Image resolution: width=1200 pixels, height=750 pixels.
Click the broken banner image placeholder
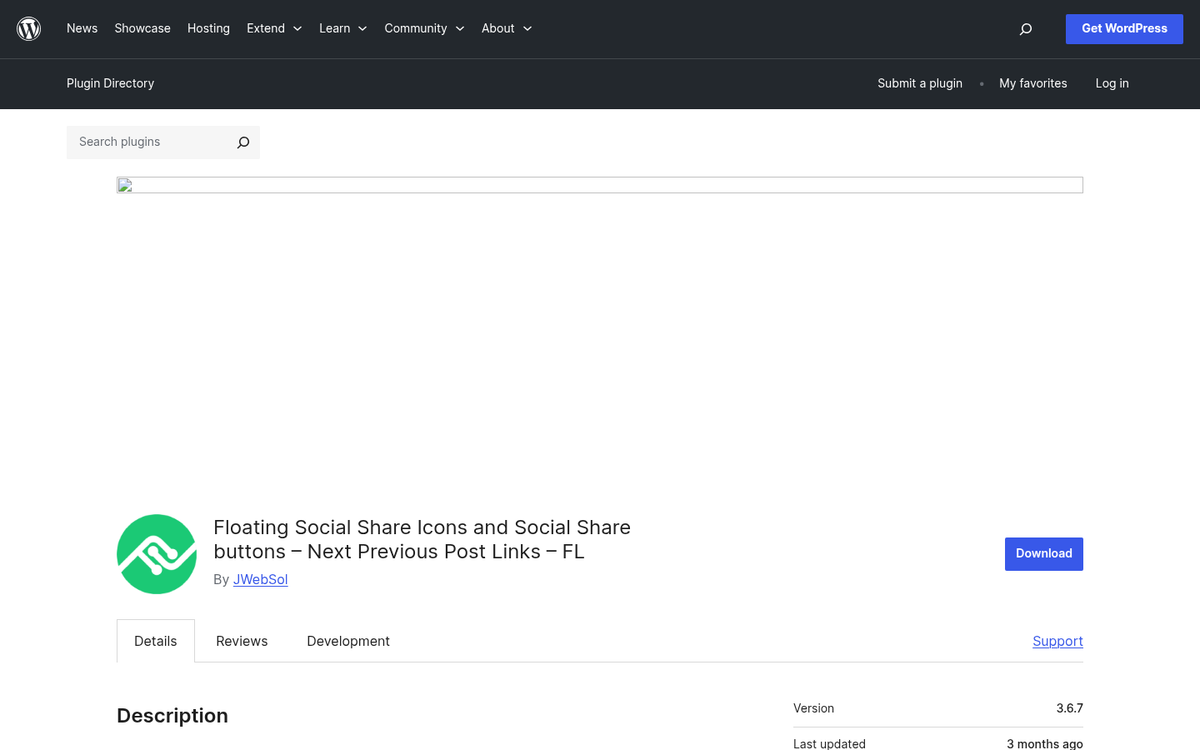[599, 185]
